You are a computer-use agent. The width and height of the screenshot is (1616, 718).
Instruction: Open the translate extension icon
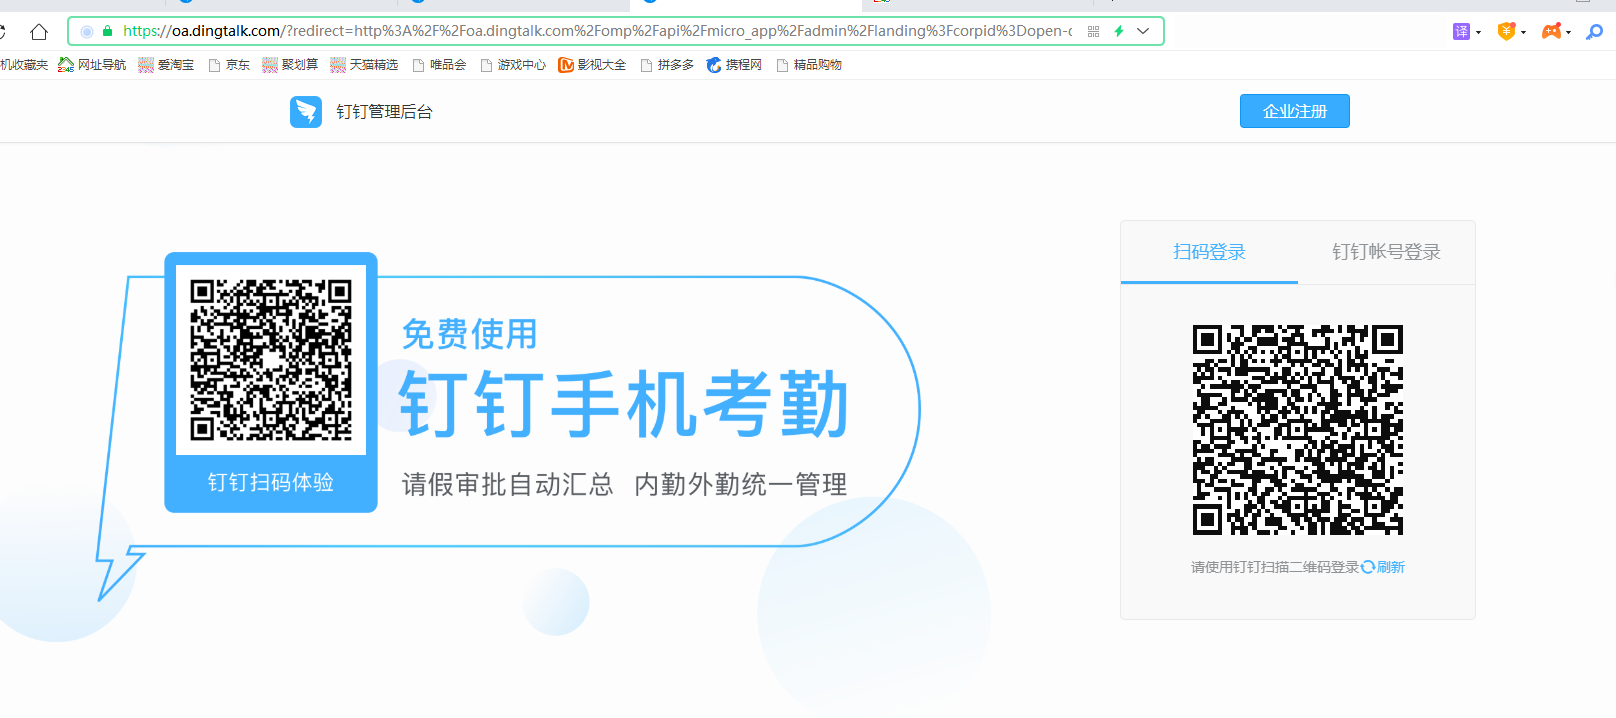pyautogui.click(x=1461, y=32)
